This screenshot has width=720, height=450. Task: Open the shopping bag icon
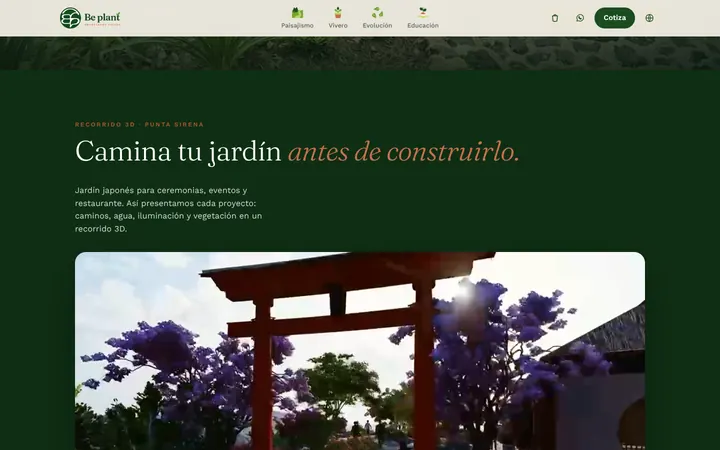point(555,18)
